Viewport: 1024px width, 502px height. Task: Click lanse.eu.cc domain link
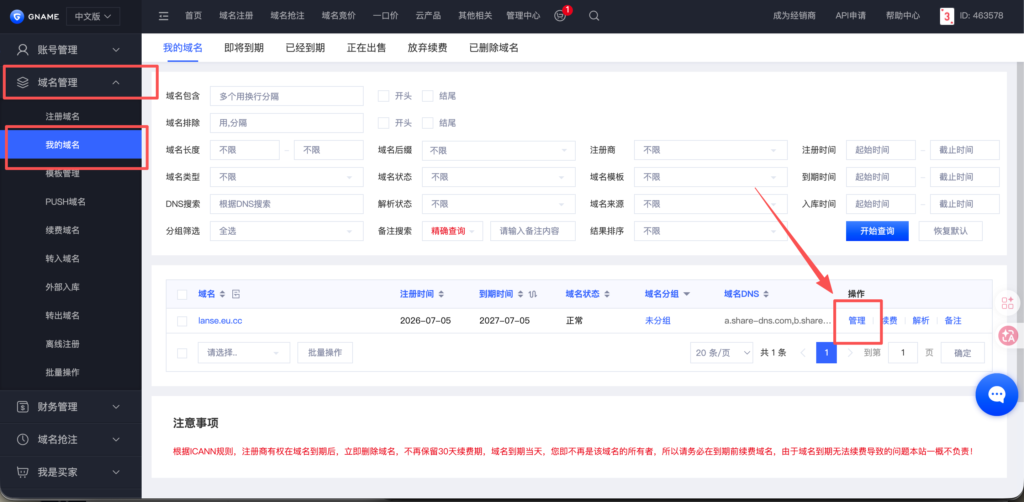pyautogui.click(x=220, y=321)
